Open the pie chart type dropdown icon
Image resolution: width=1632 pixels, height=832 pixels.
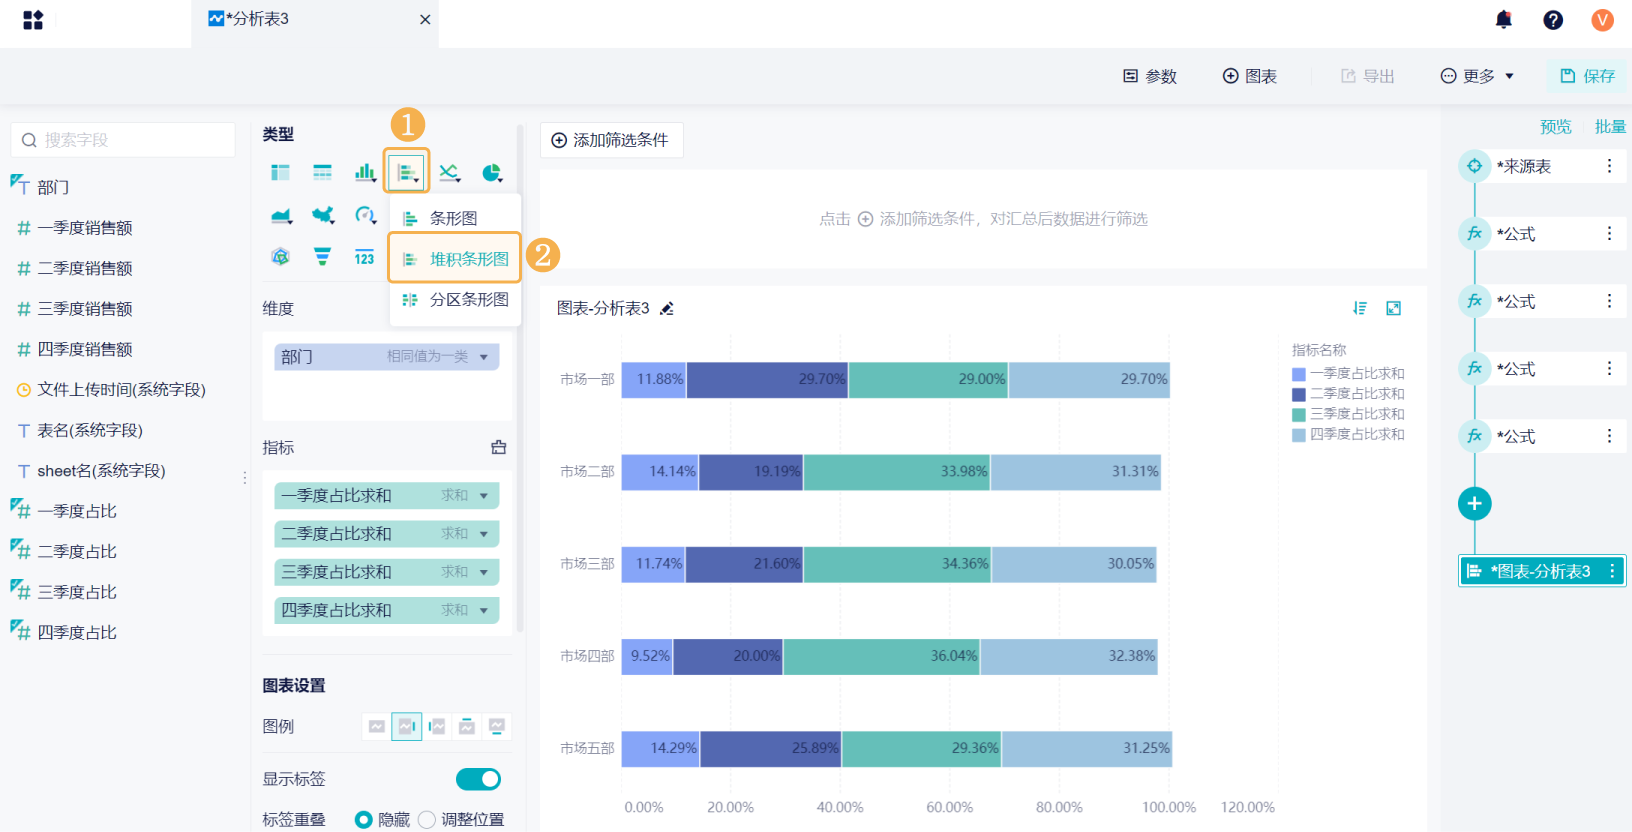point(491,173)
